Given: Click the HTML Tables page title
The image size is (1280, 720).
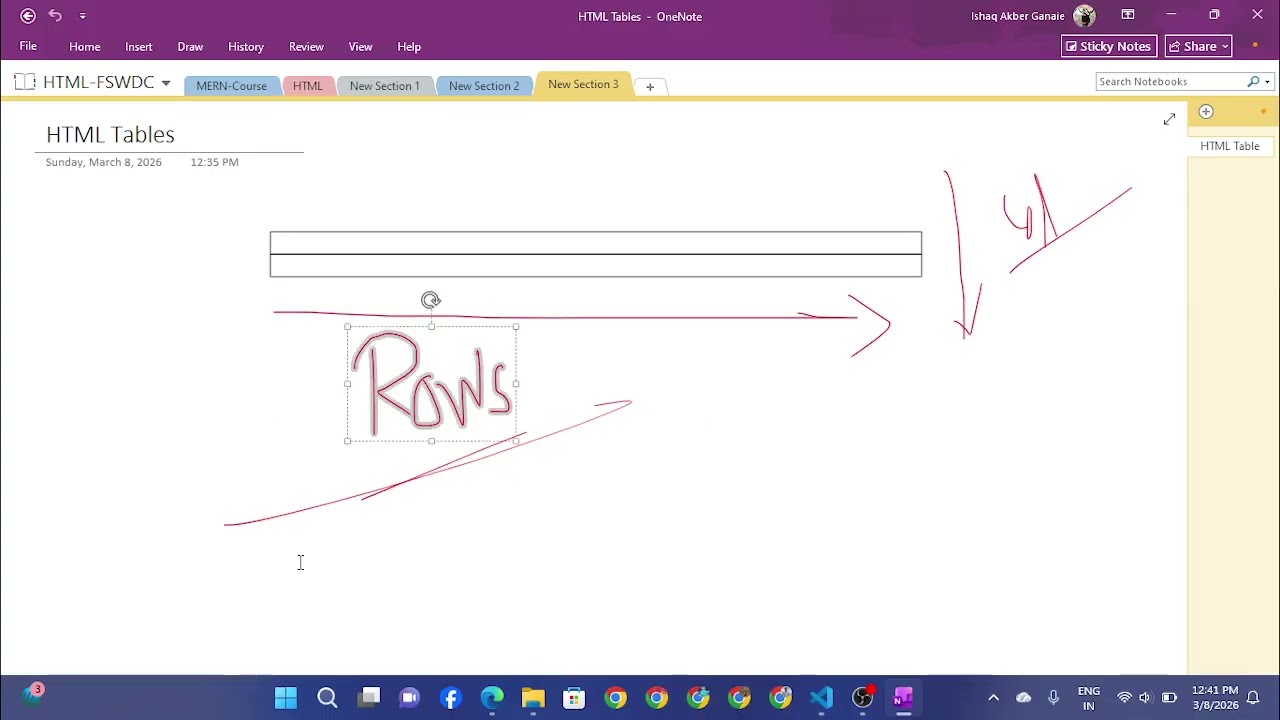Looking at the screenshot, I should [110, 135].
